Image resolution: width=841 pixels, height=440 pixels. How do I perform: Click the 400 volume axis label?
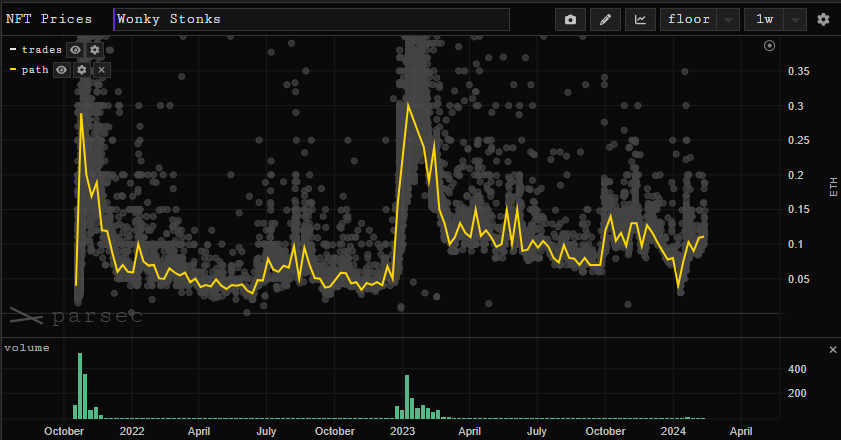click(797, 369)
